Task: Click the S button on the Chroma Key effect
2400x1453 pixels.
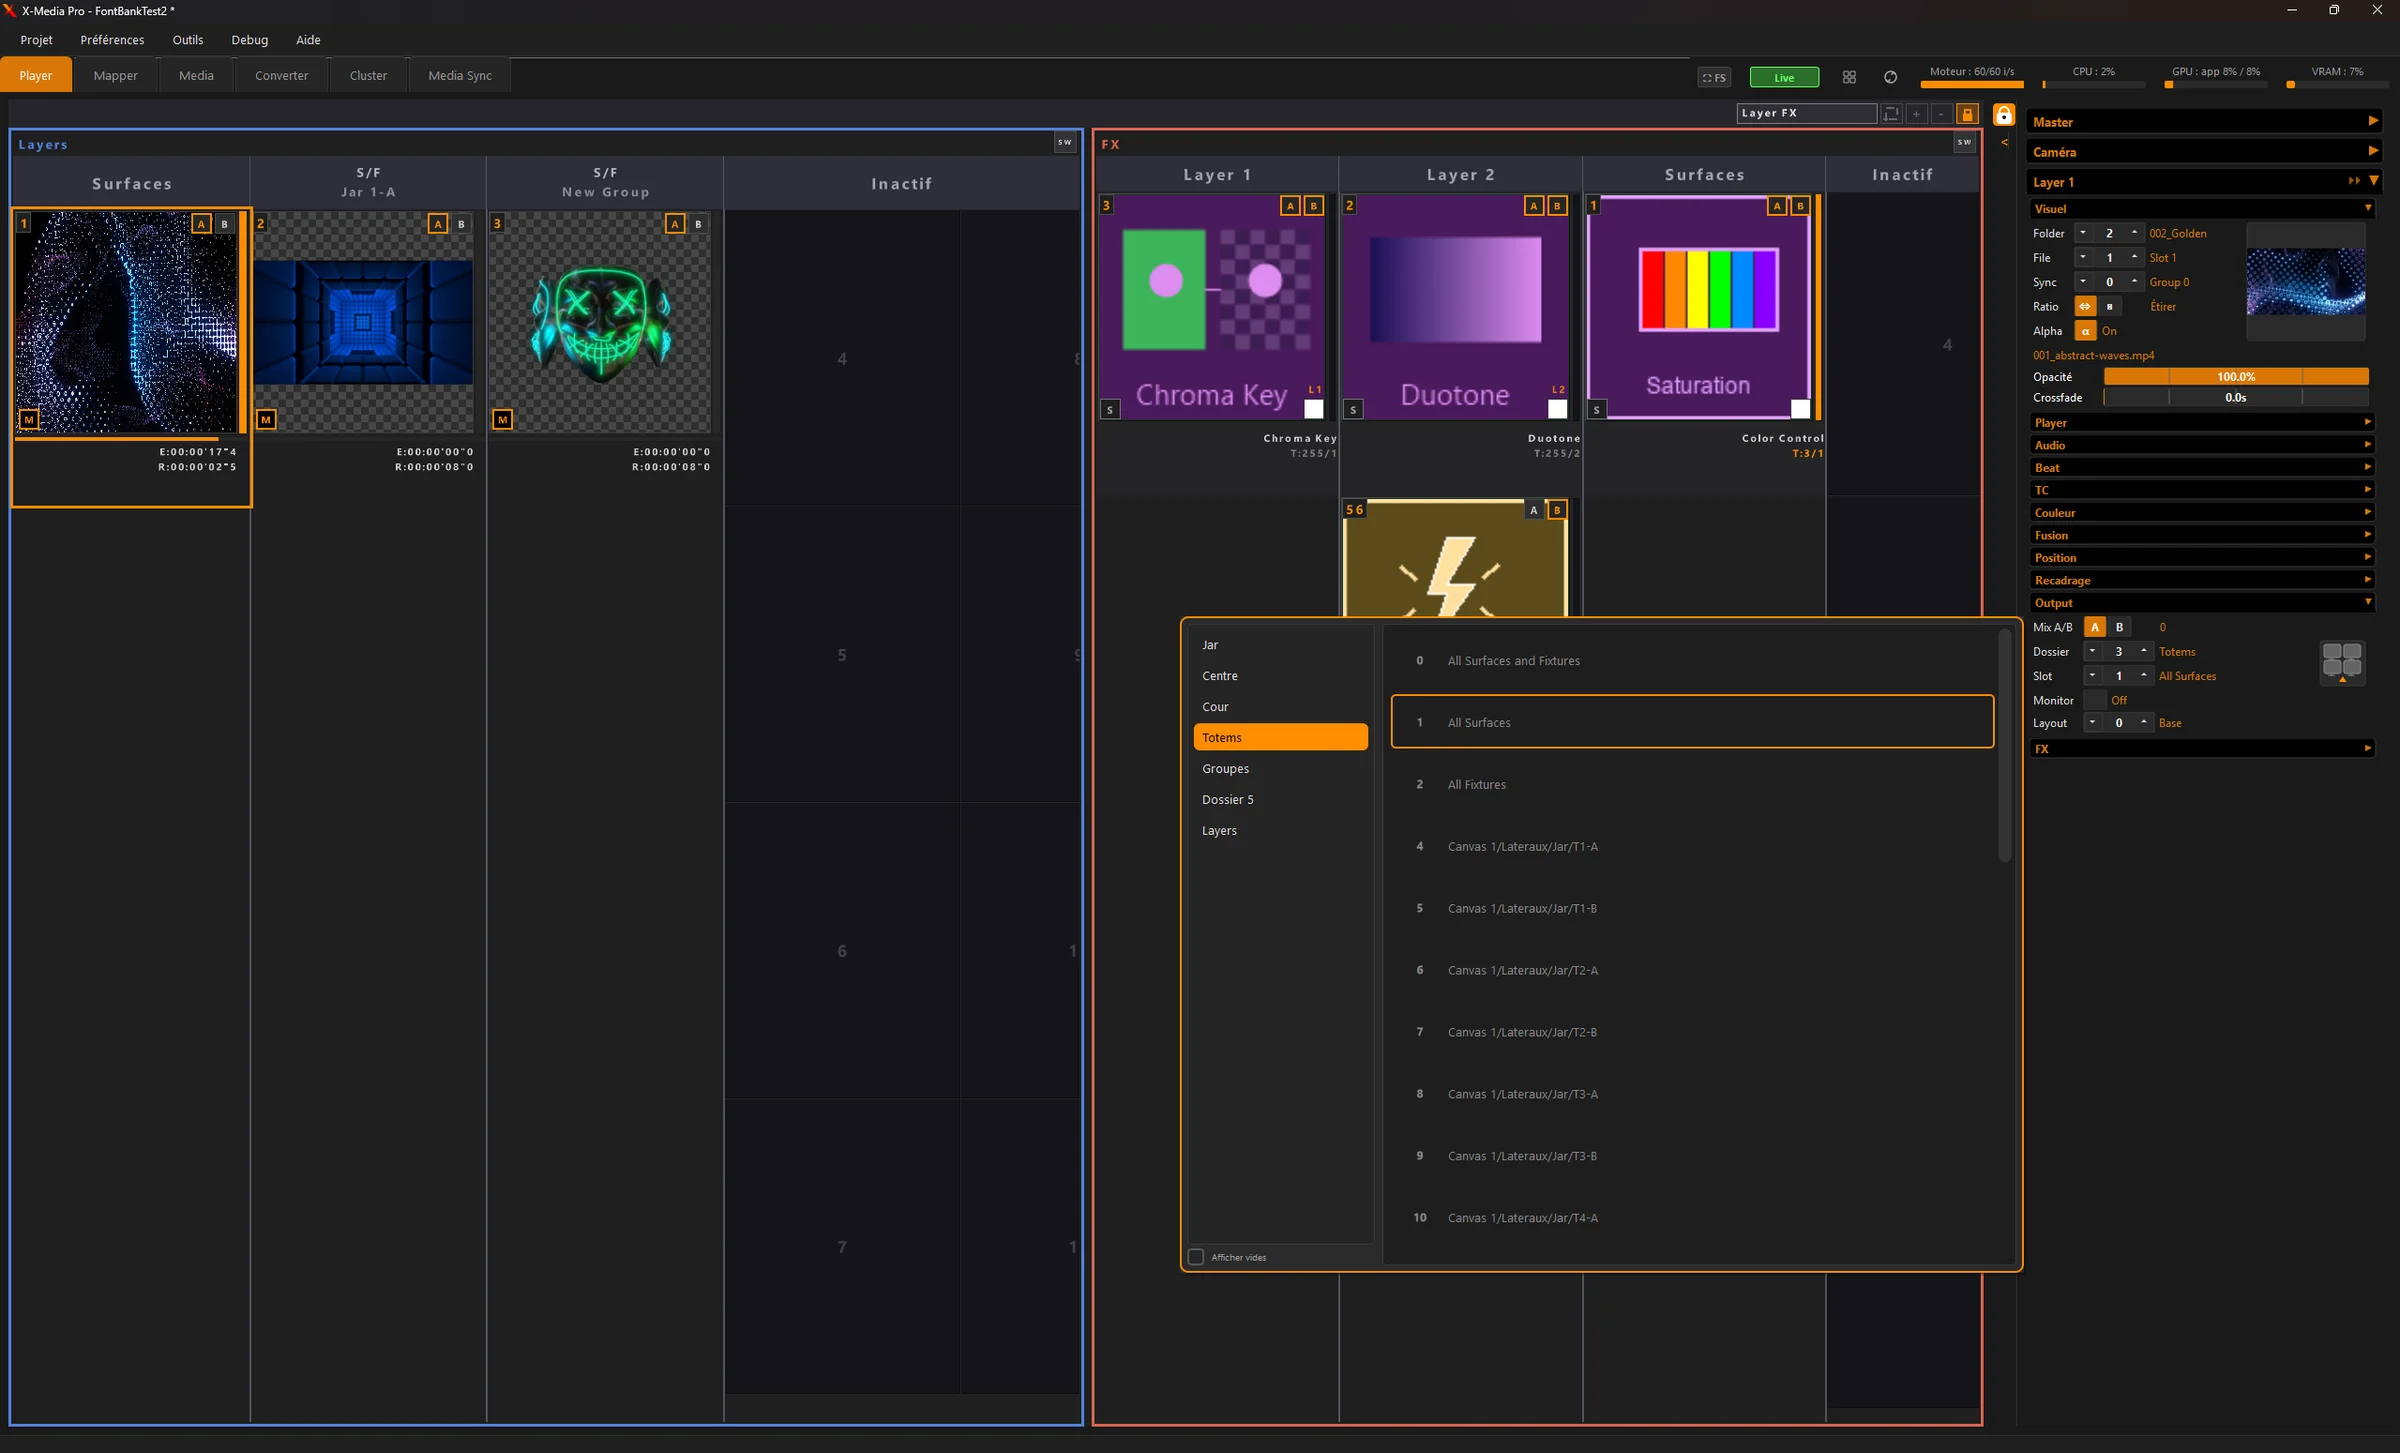Action: (x=1110, y=409)
